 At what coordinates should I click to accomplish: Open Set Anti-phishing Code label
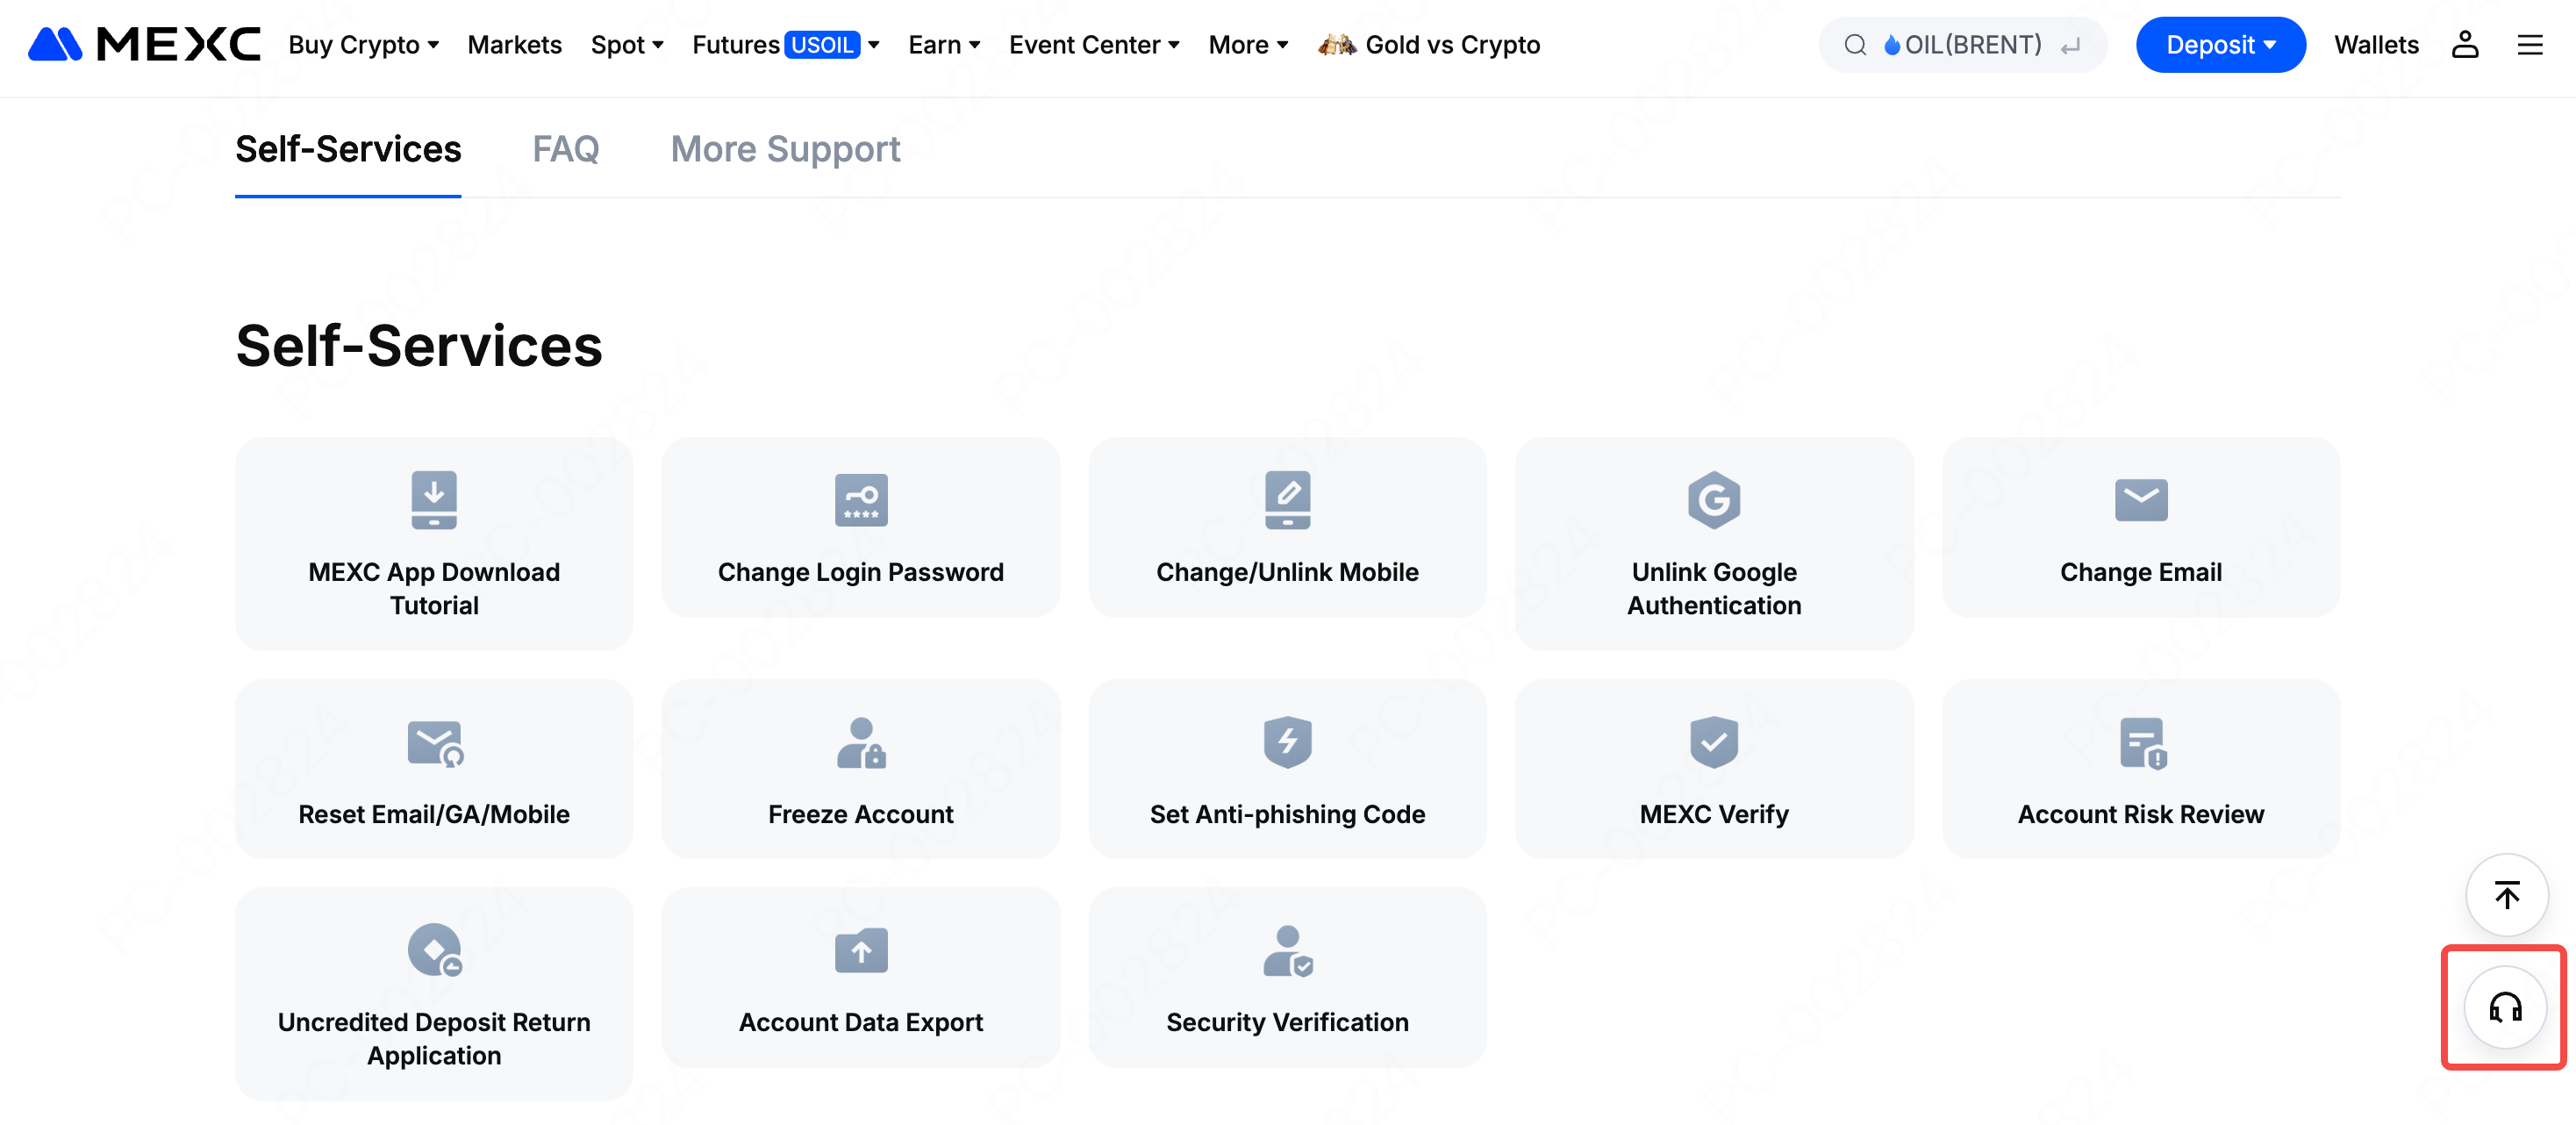(x=1287, y=814)
